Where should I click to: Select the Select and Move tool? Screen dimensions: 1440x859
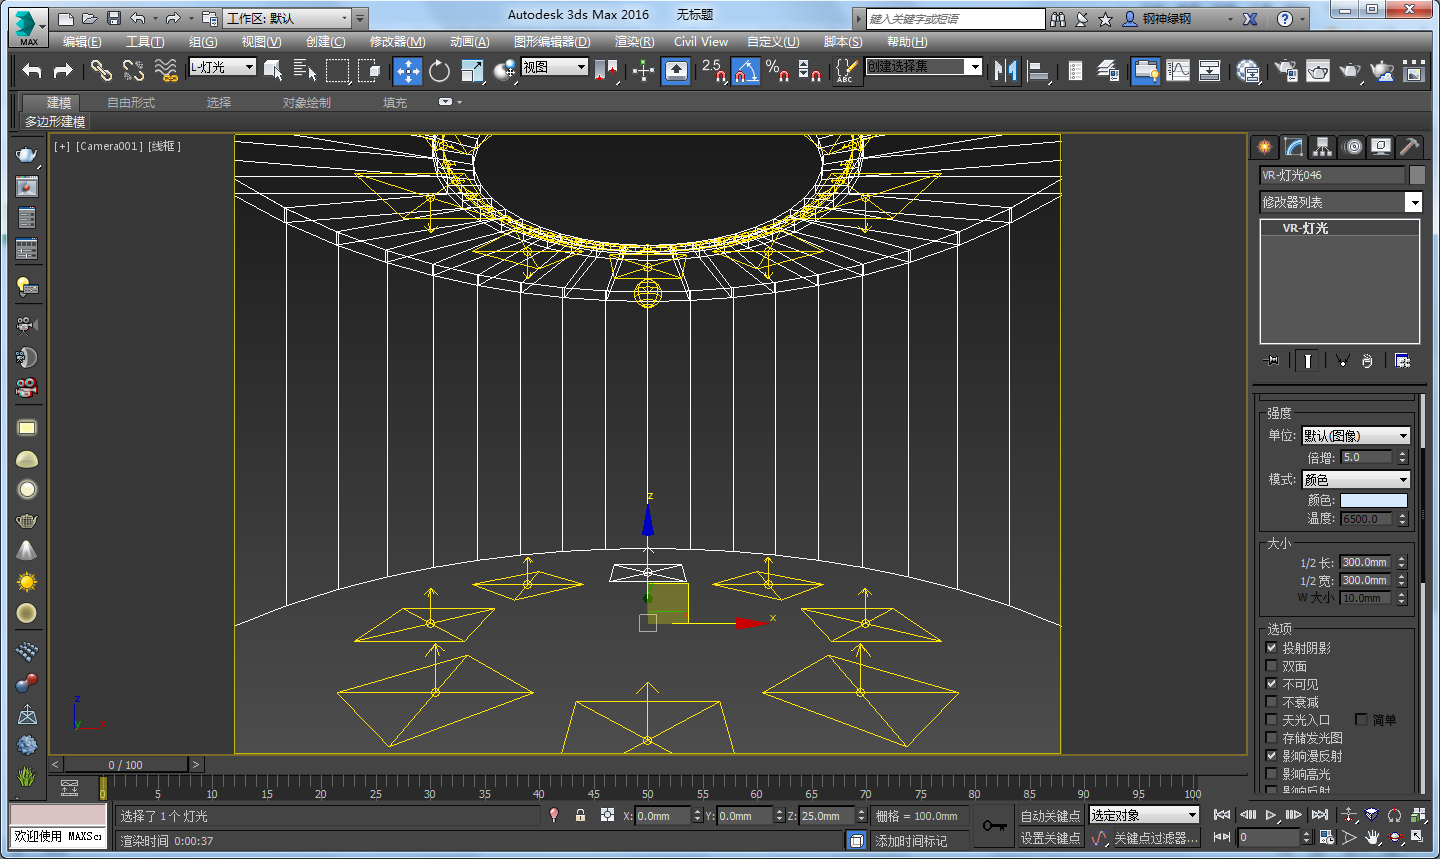(x=408, y=70)
